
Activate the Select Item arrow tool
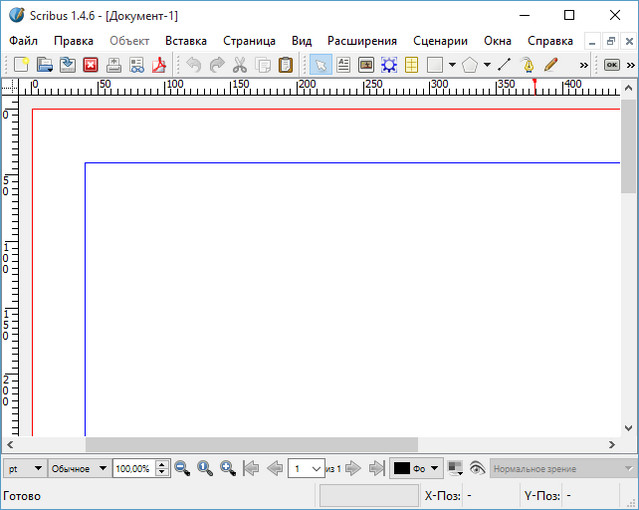pos(320,65)
